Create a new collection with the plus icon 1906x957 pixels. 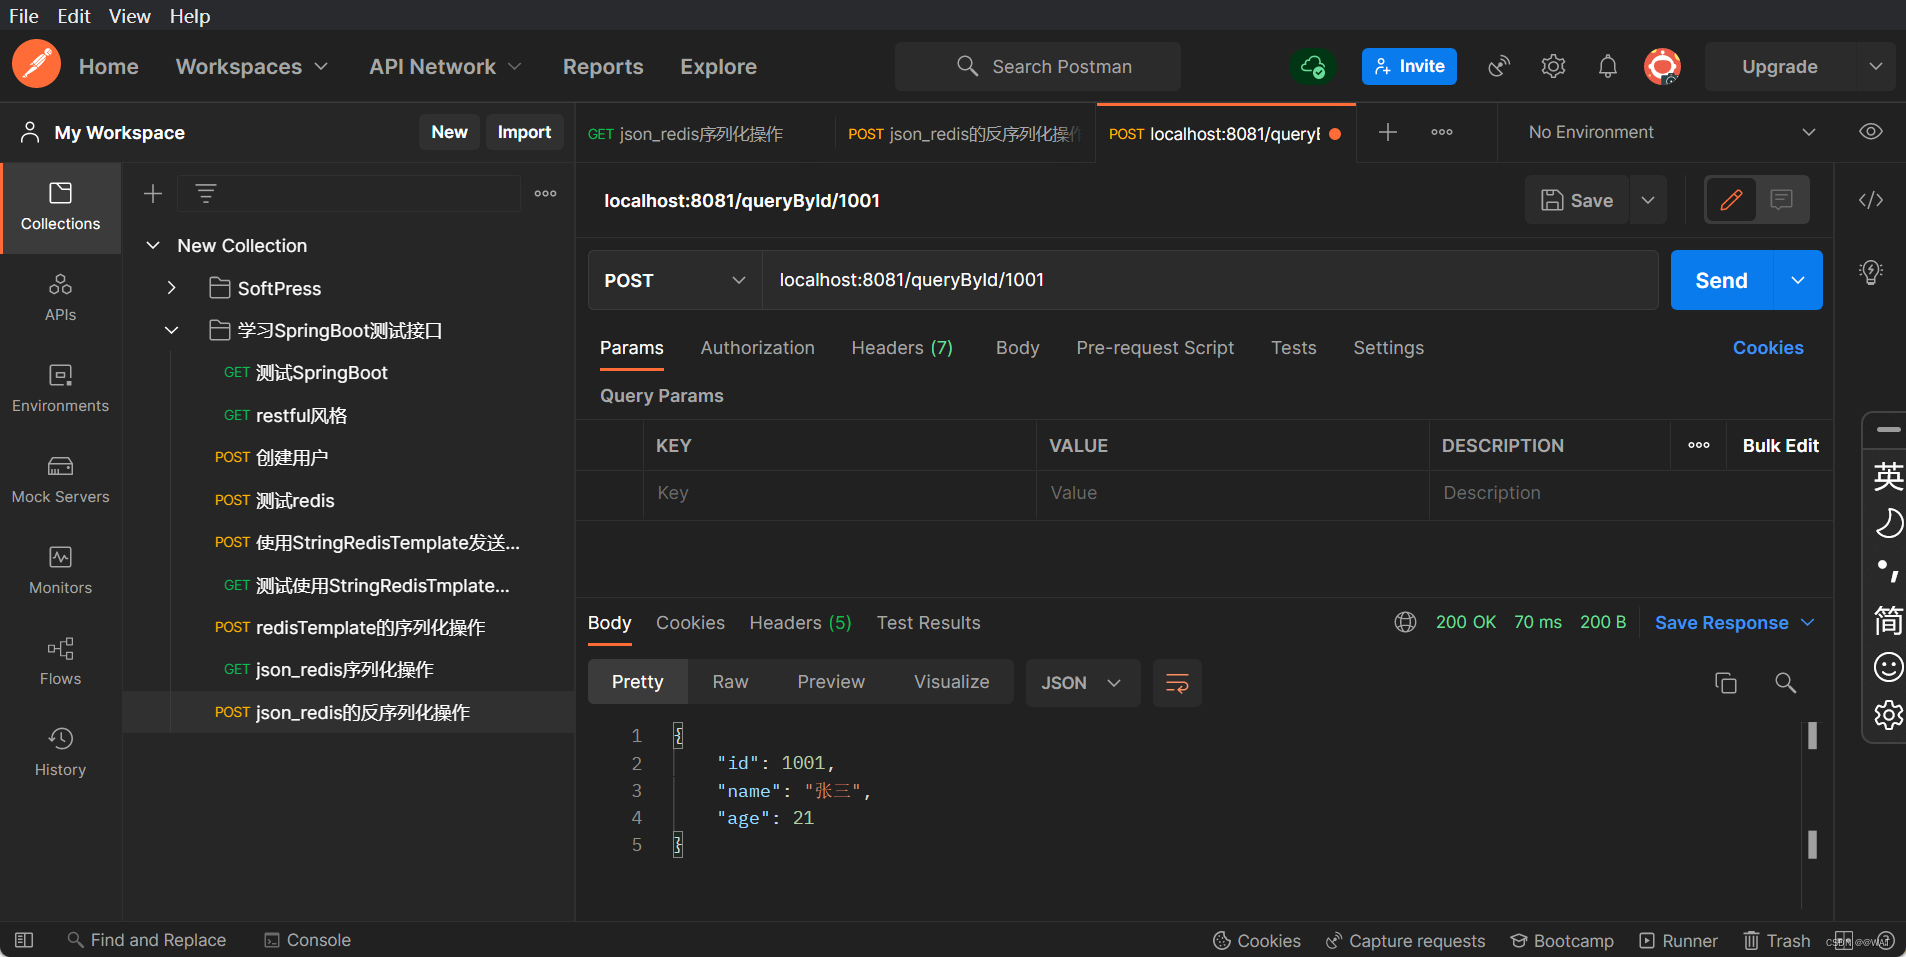point(153,194)
